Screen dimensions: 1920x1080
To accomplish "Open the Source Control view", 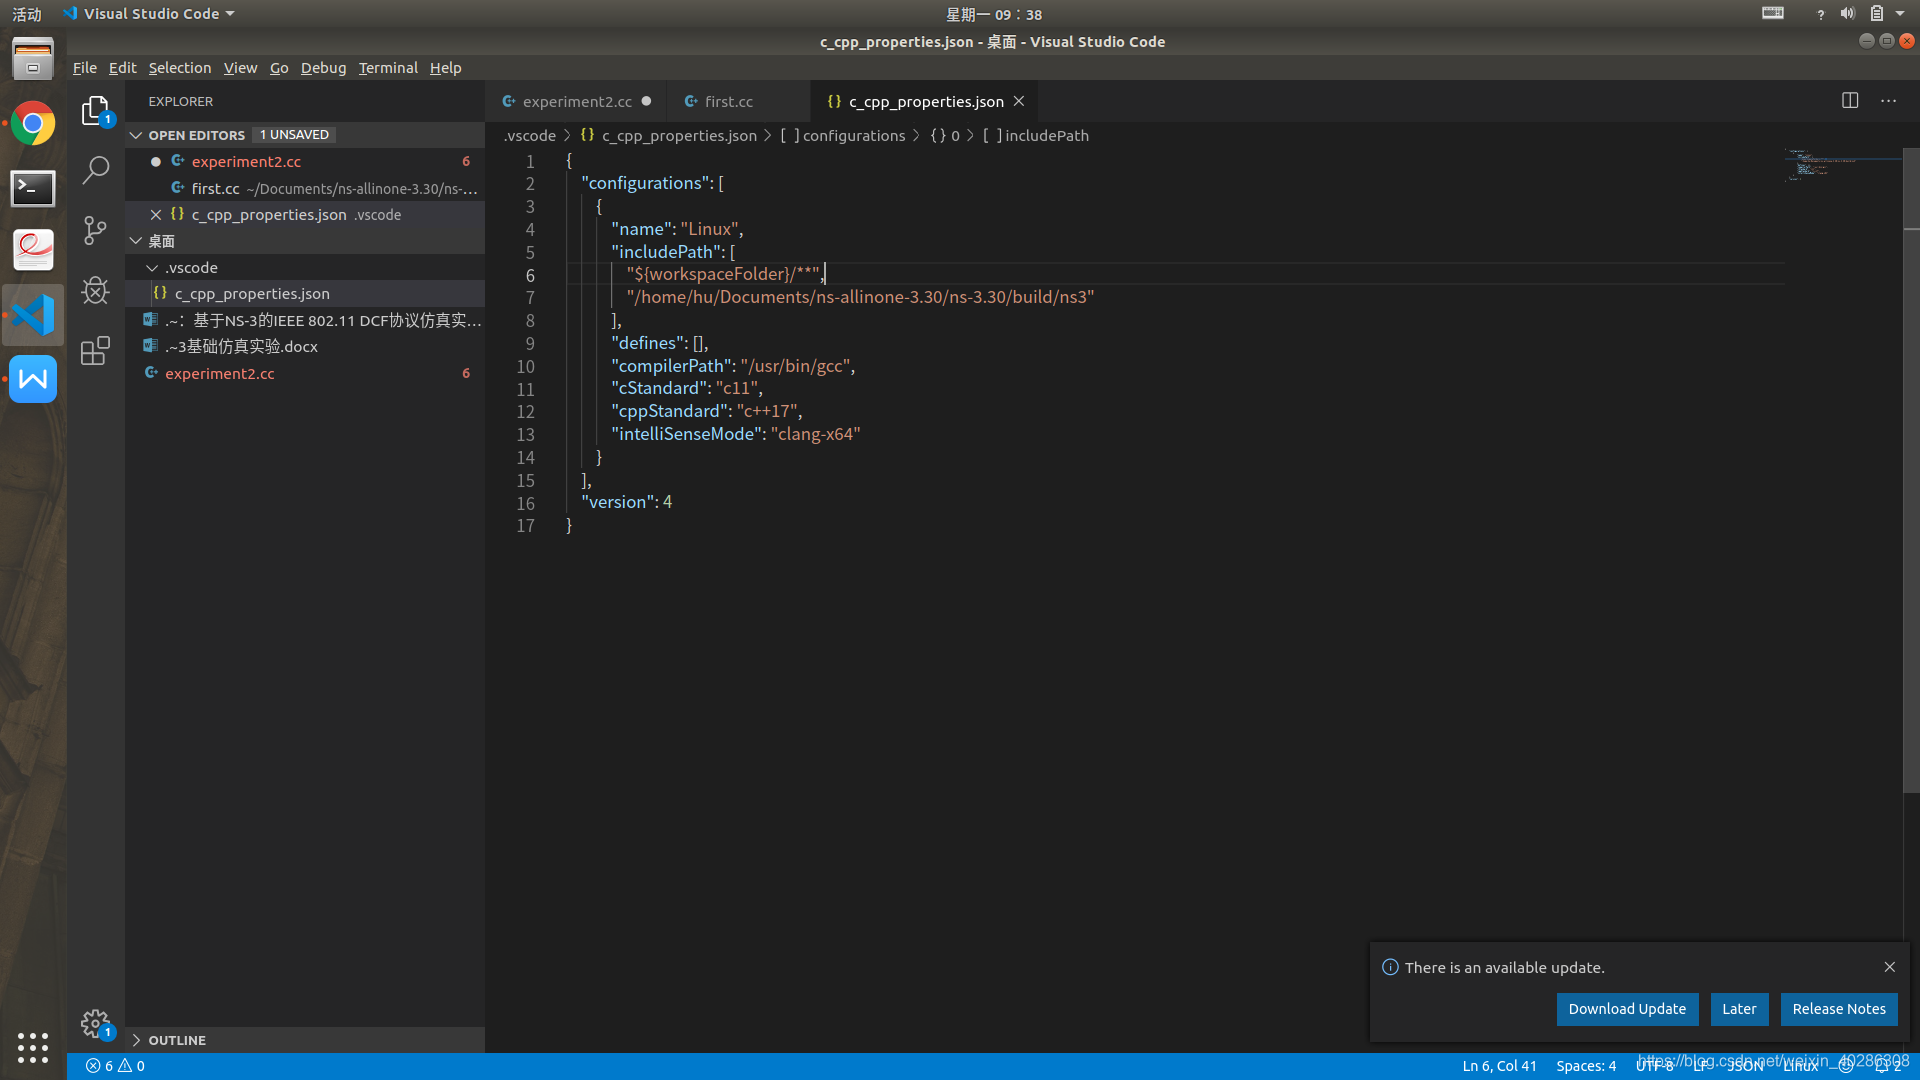I will (95, 231).
